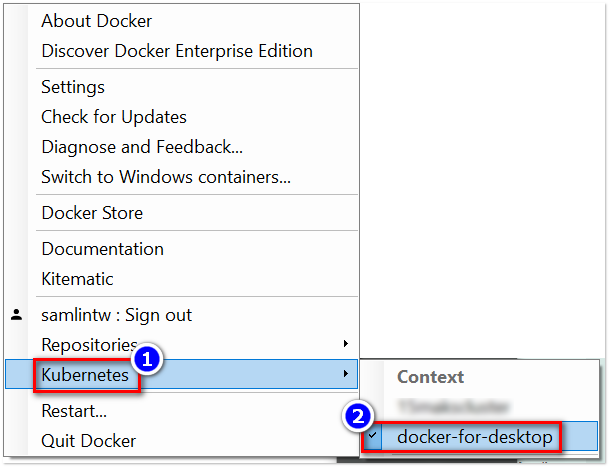This screenshot has height=467, width=609.
Task: Open About Docker
Action: [x=96, y=21]
